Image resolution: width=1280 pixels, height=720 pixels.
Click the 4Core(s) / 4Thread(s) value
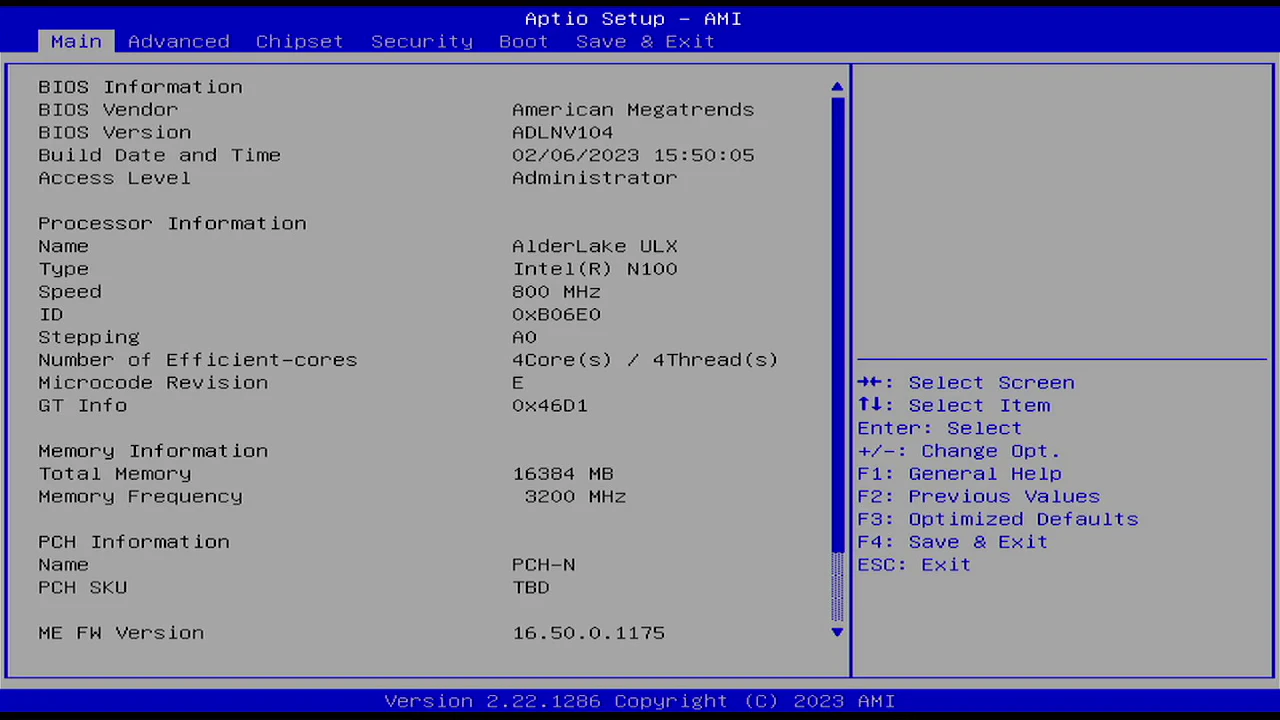pyautogui.click(x=645, y=360)
